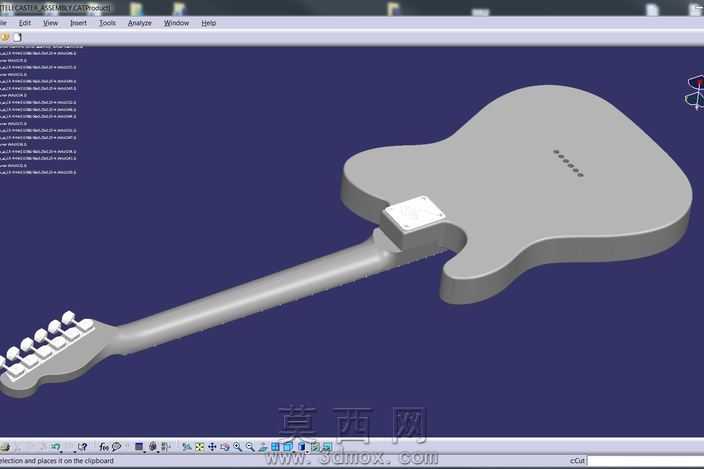This screenshot has width=704, height=469.
Task: Open the Analyze menu
Action: click(140, 23)
